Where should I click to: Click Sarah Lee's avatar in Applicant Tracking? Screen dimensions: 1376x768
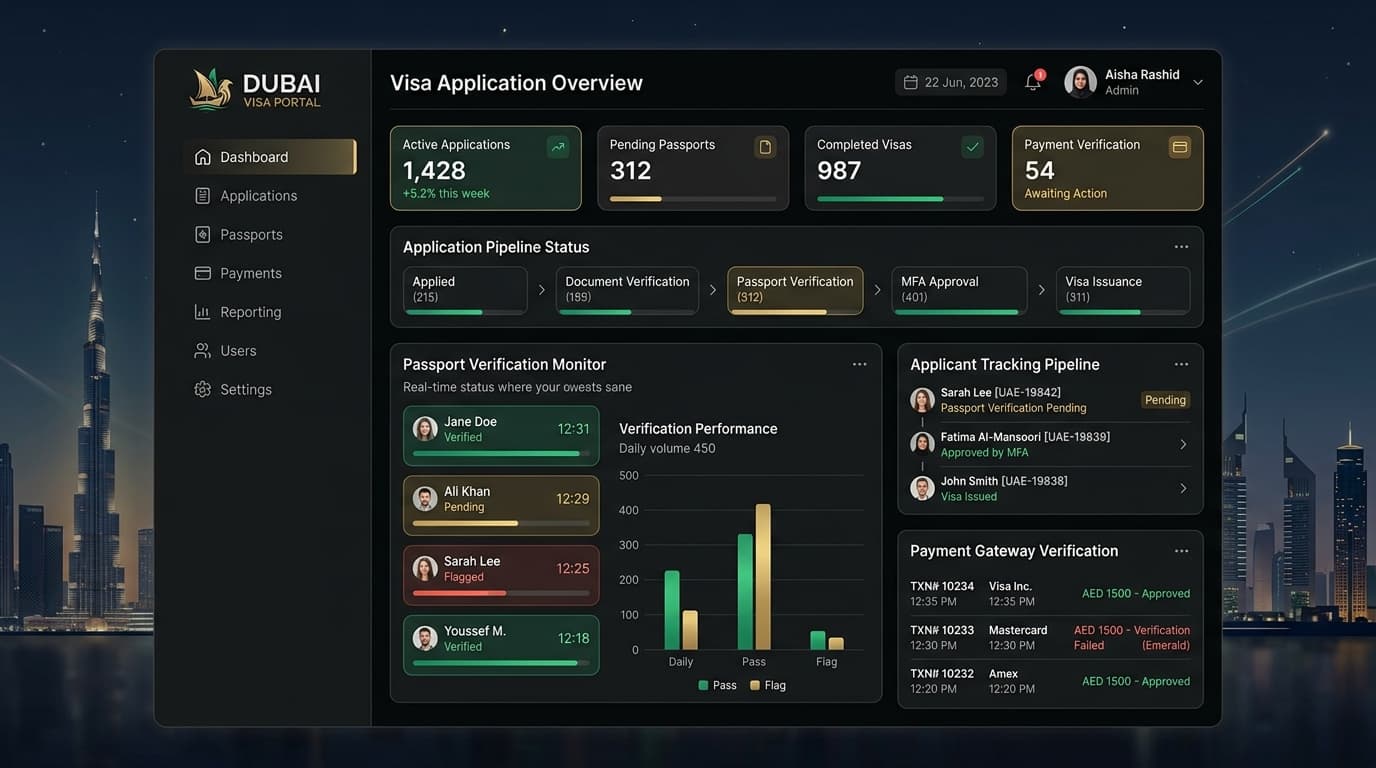922,400
